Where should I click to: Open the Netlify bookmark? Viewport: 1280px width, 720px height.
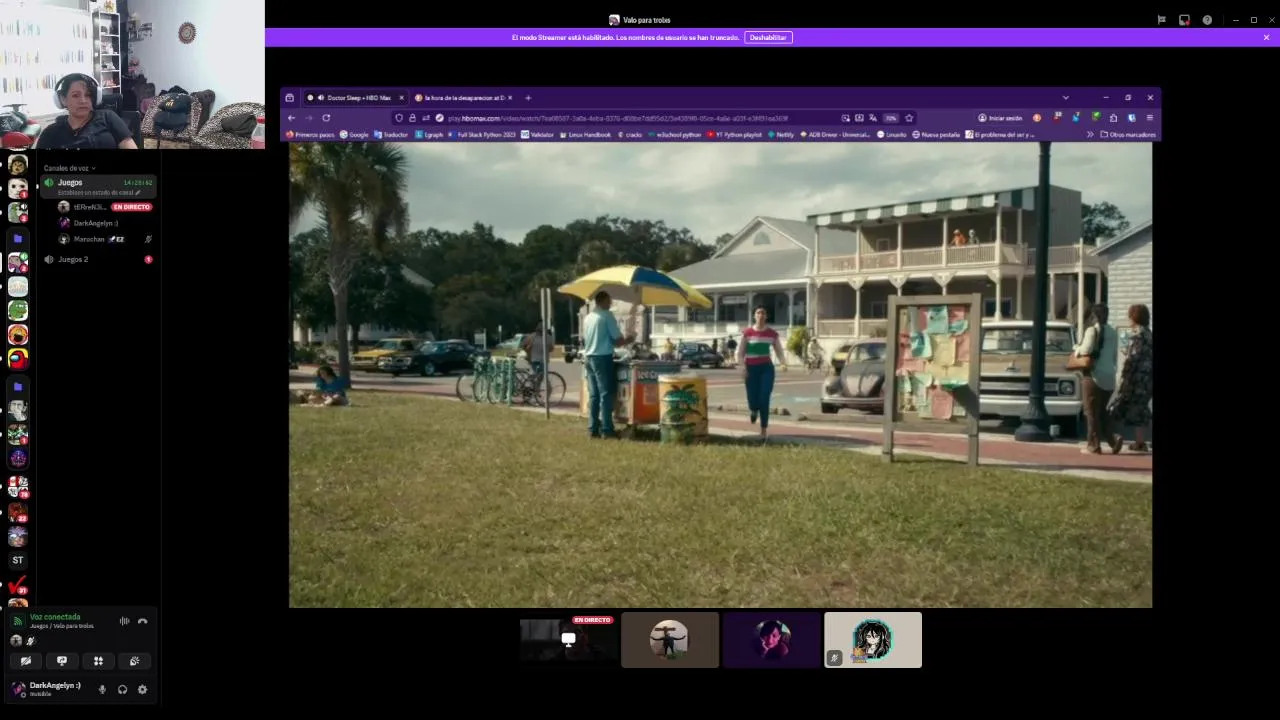click(781, 134)
